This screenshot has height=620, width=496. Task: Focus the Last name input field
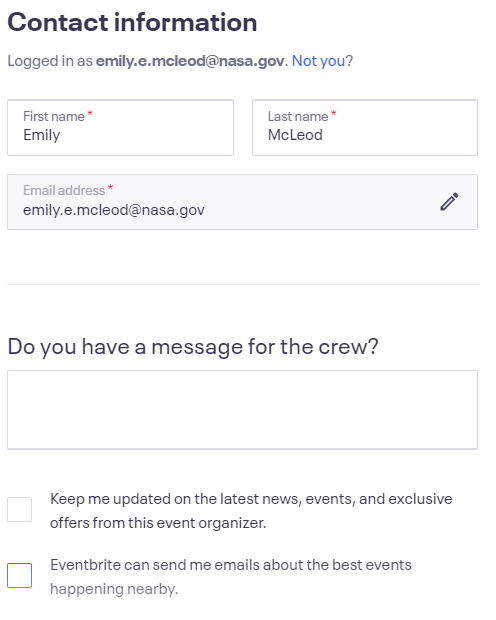click(x=365, y=127)
